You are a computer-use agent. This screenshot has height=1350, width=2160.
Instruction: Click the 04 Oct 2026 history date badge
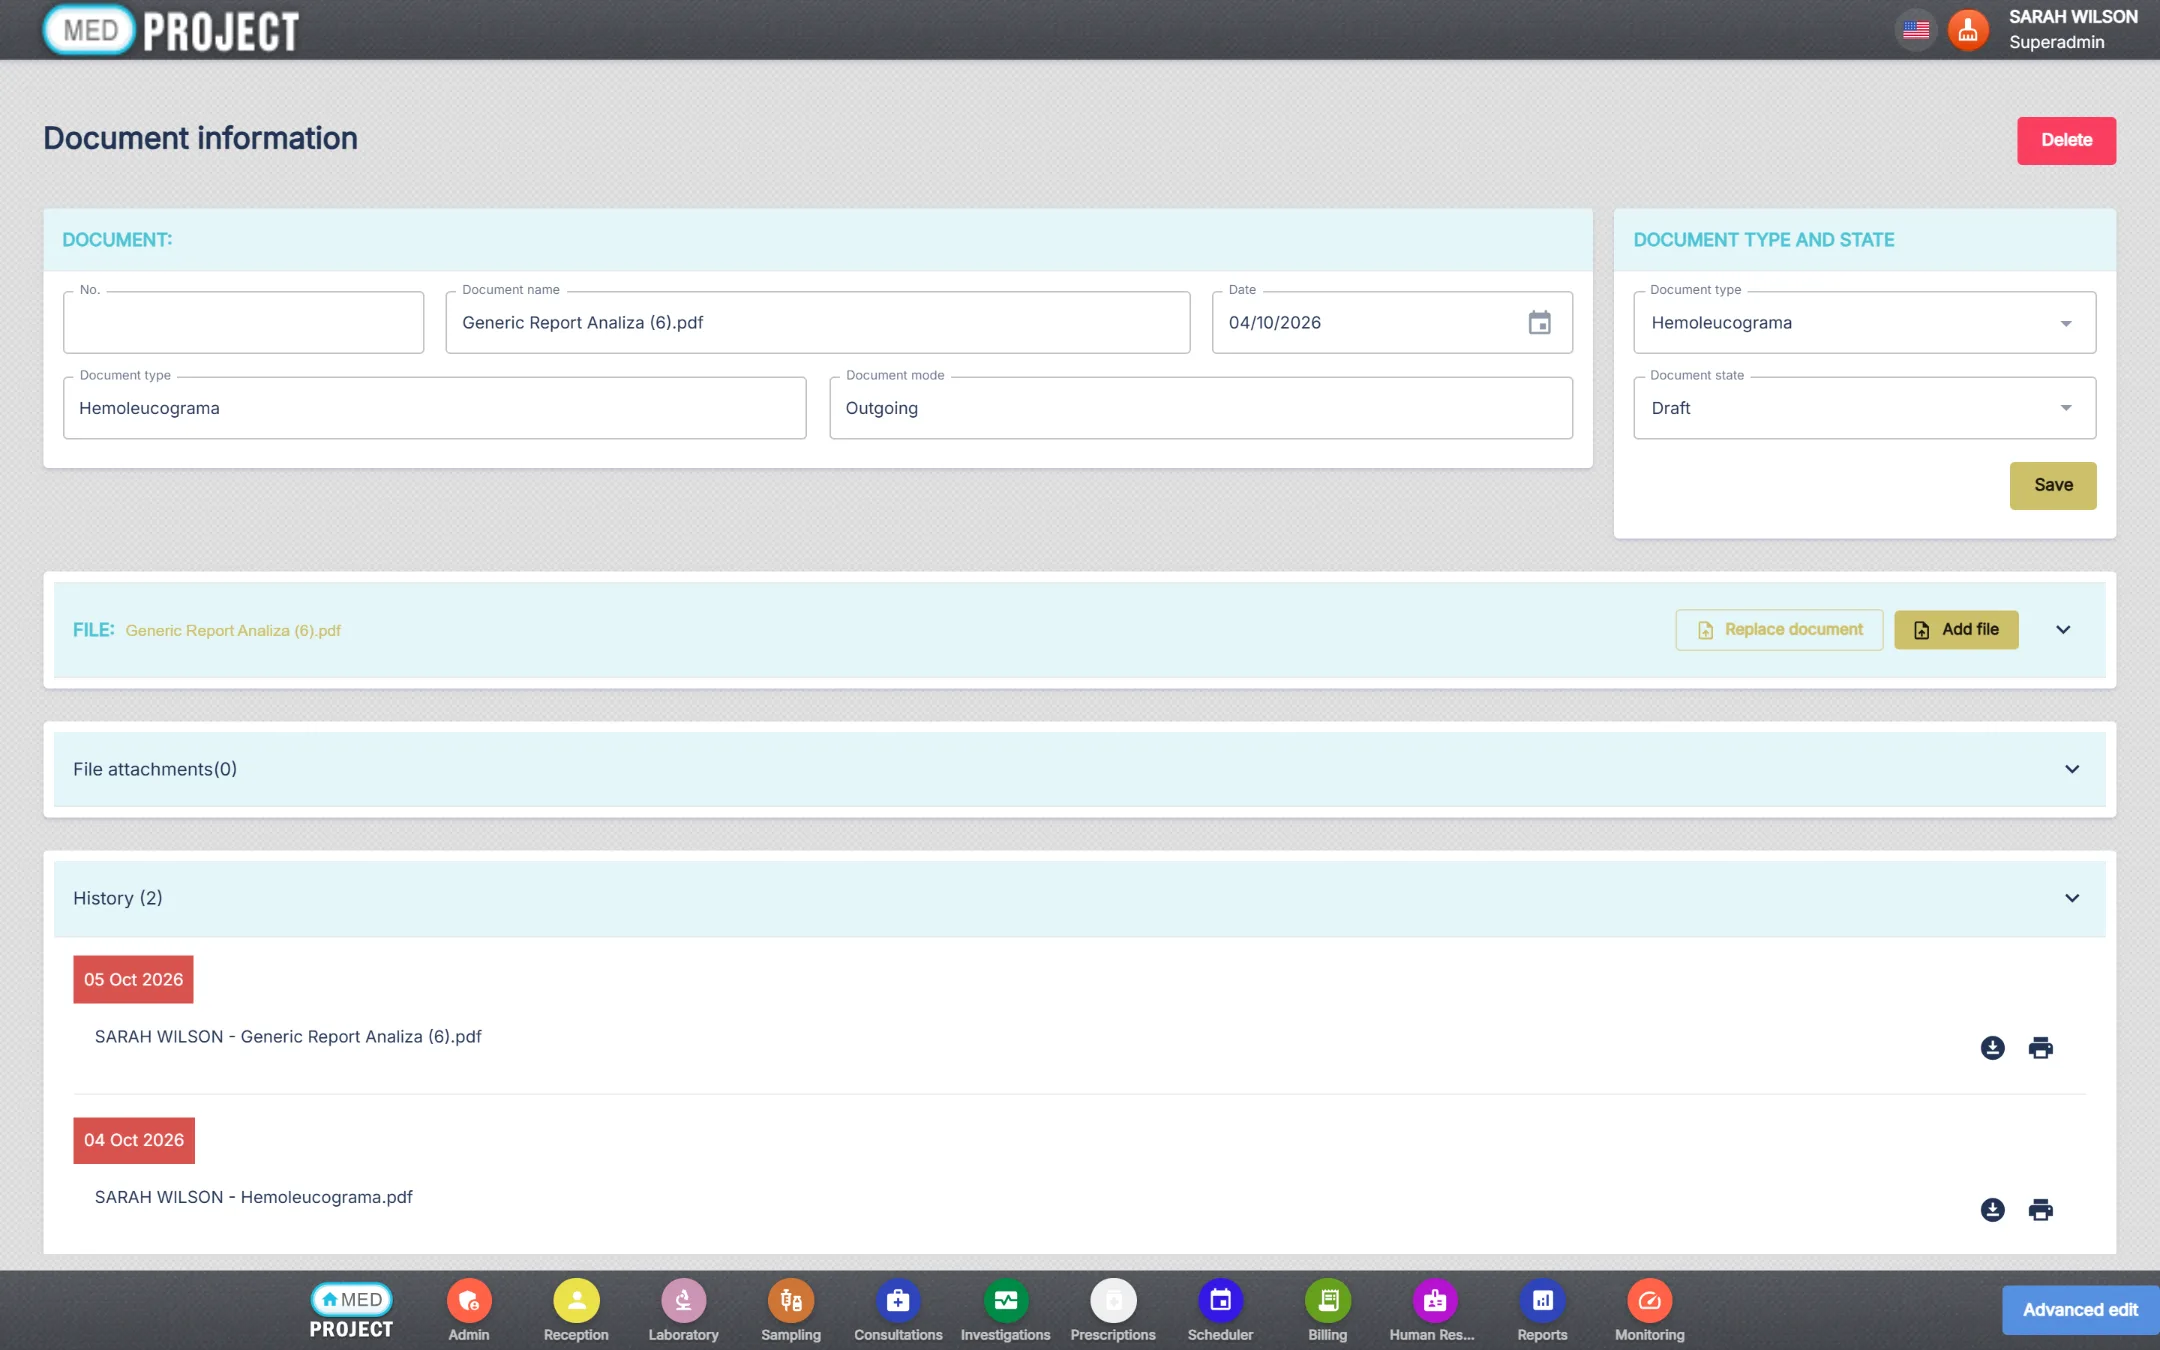[134, 1141]
